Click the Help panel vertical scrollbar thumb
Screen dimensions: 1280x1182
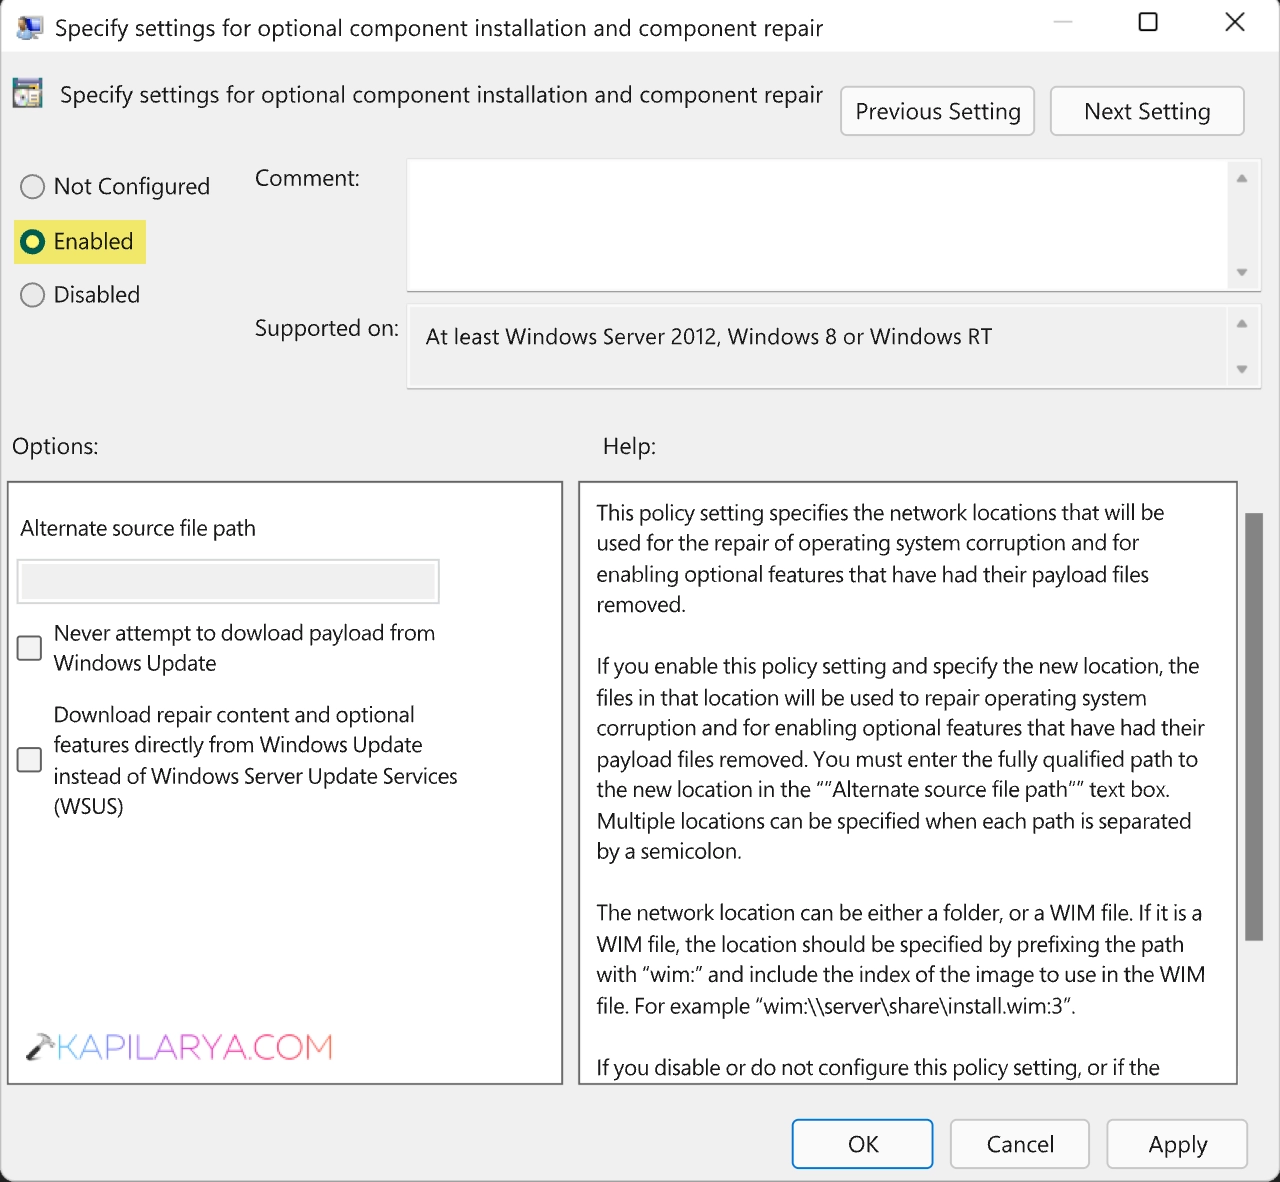pyautogui.click(x=1254, y=727)
